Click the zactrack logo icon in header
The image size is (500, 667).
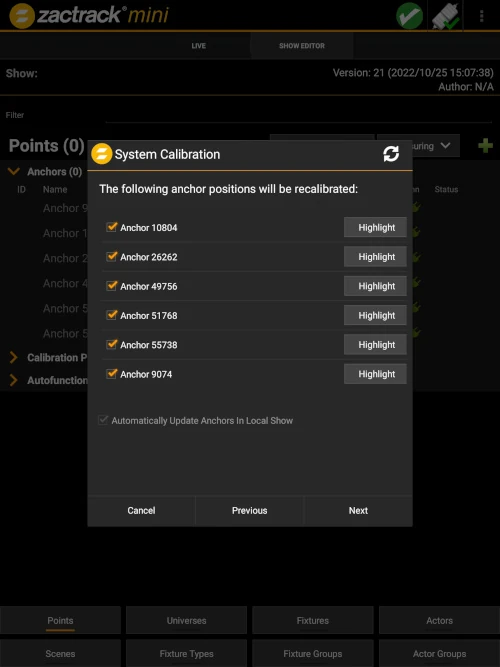[22, 16]
